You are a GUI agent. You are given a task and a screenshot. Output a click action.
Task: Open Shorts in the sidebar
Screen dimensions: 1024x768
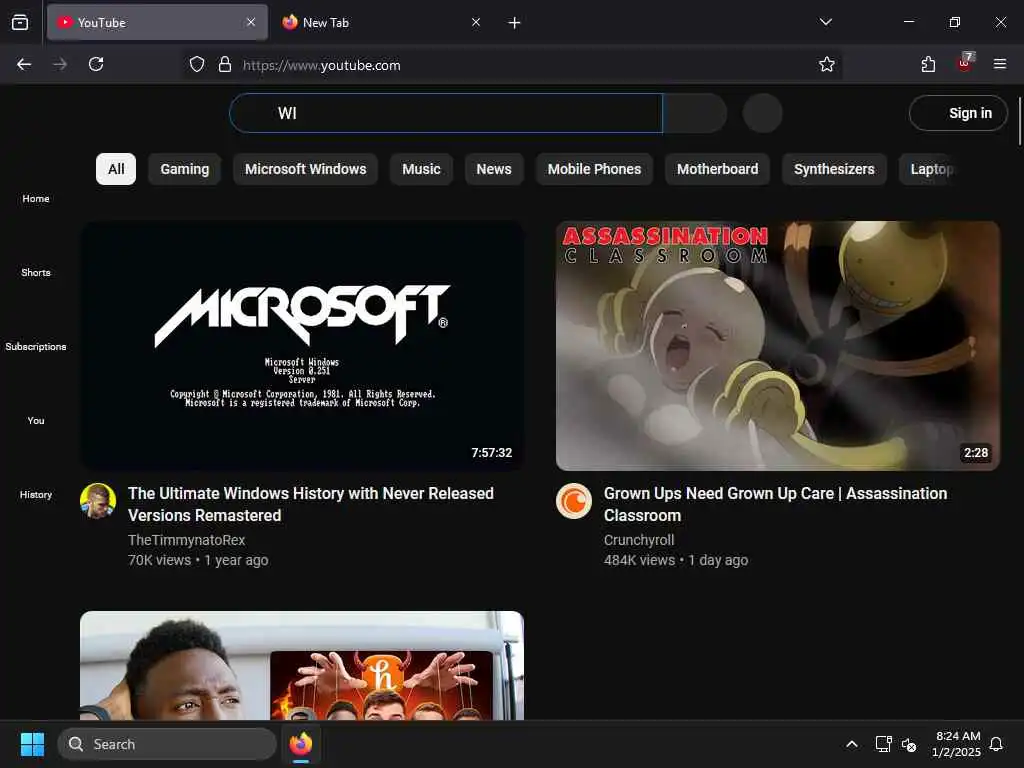coord(36,272)
